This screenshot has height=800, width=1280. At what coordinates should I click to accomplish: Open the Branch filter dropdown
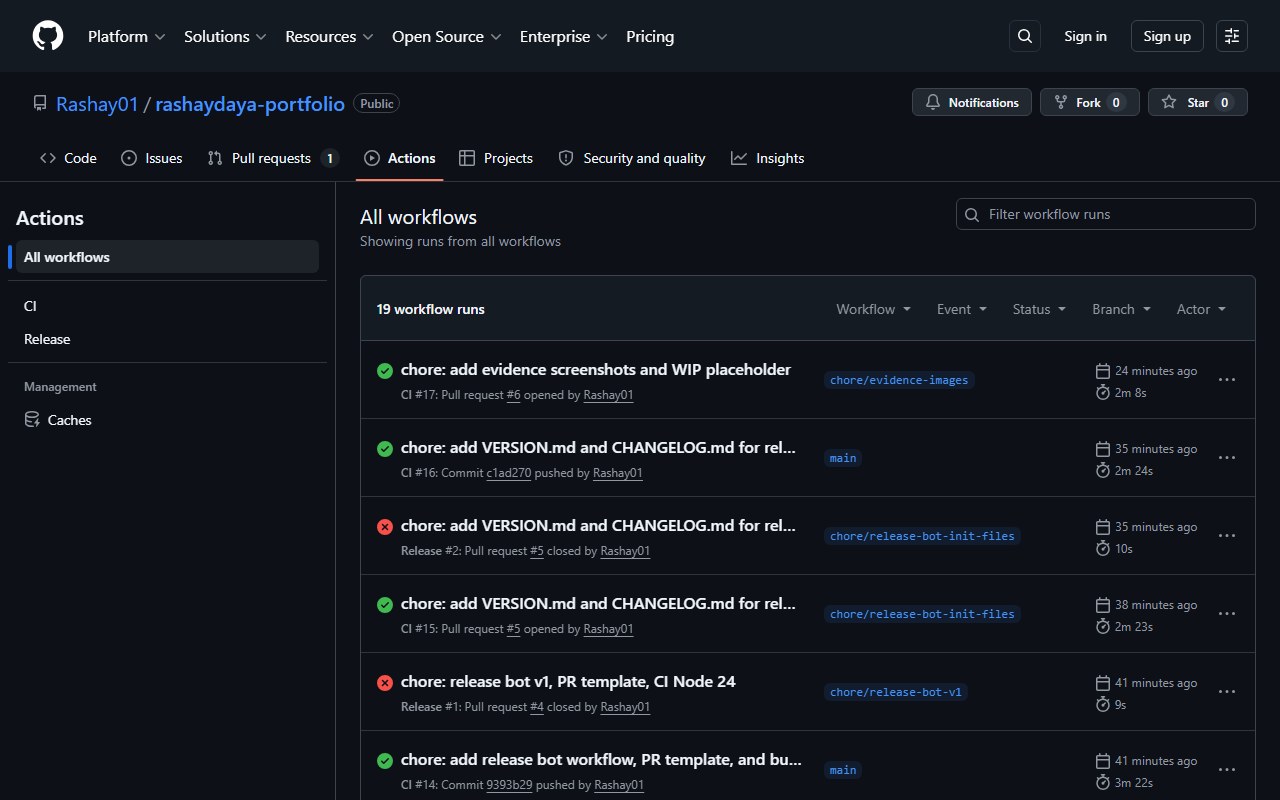tap(1122, 309)
